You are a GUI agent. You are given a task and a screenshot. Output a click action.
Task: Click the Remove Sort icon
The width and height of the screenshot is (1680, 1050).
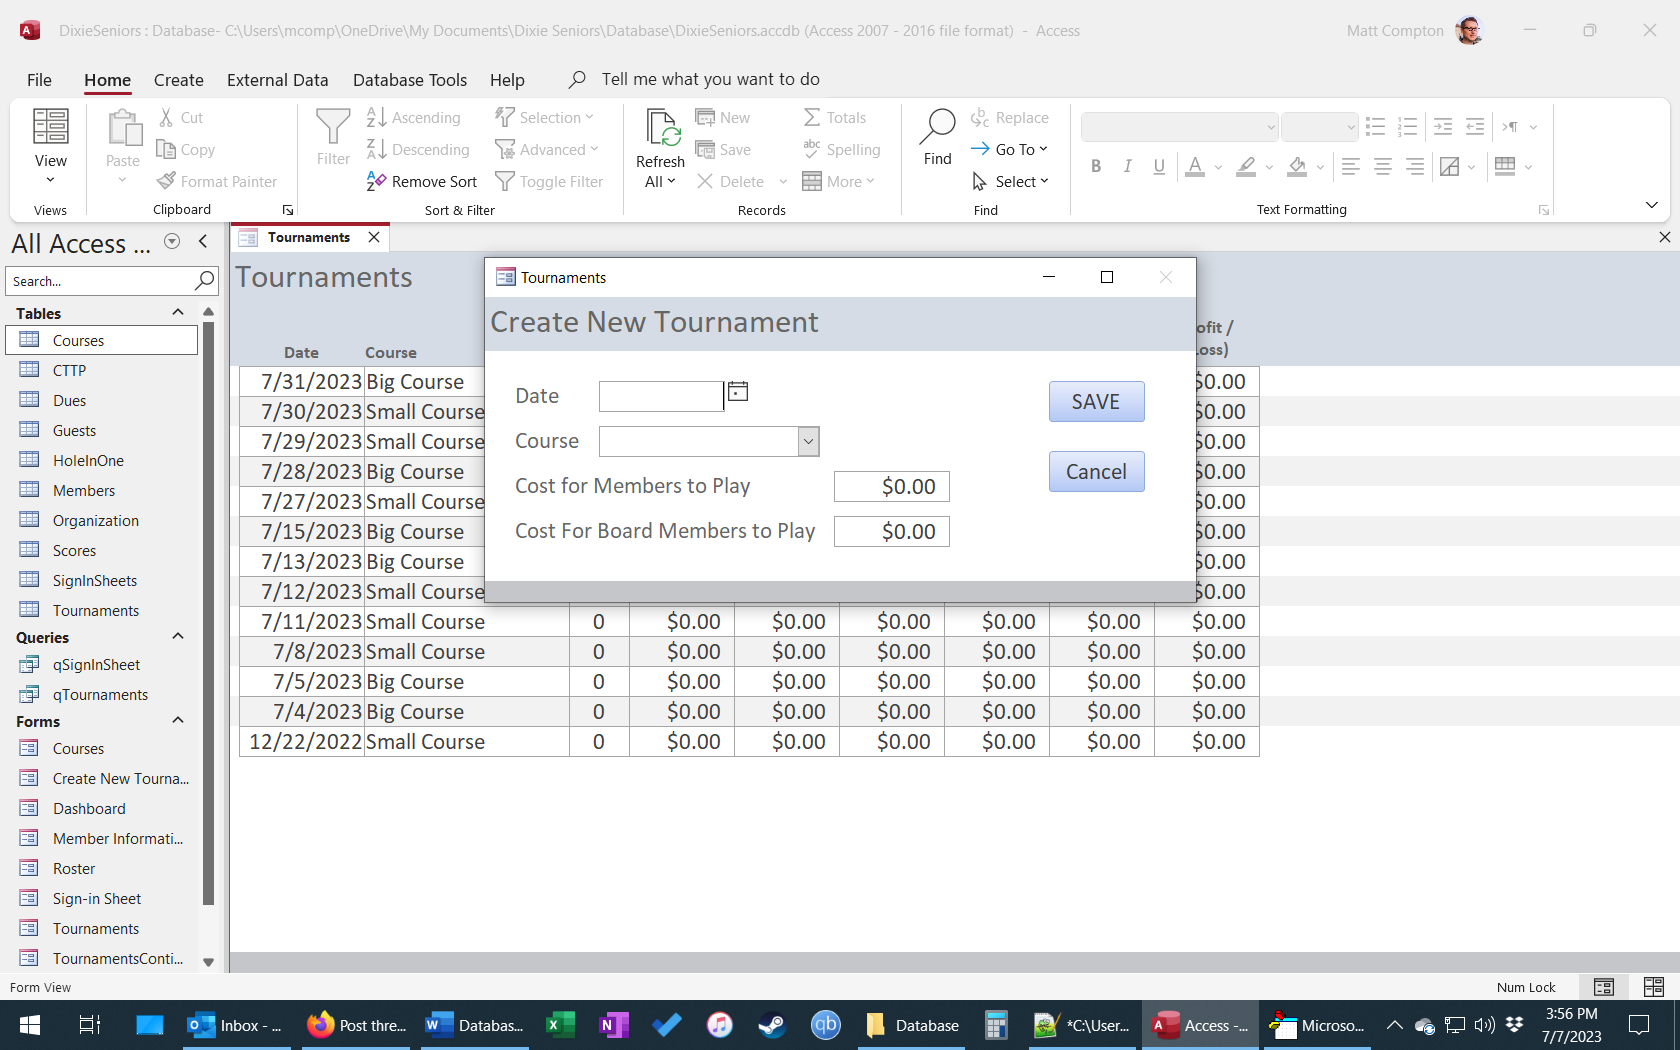[376, 181]
